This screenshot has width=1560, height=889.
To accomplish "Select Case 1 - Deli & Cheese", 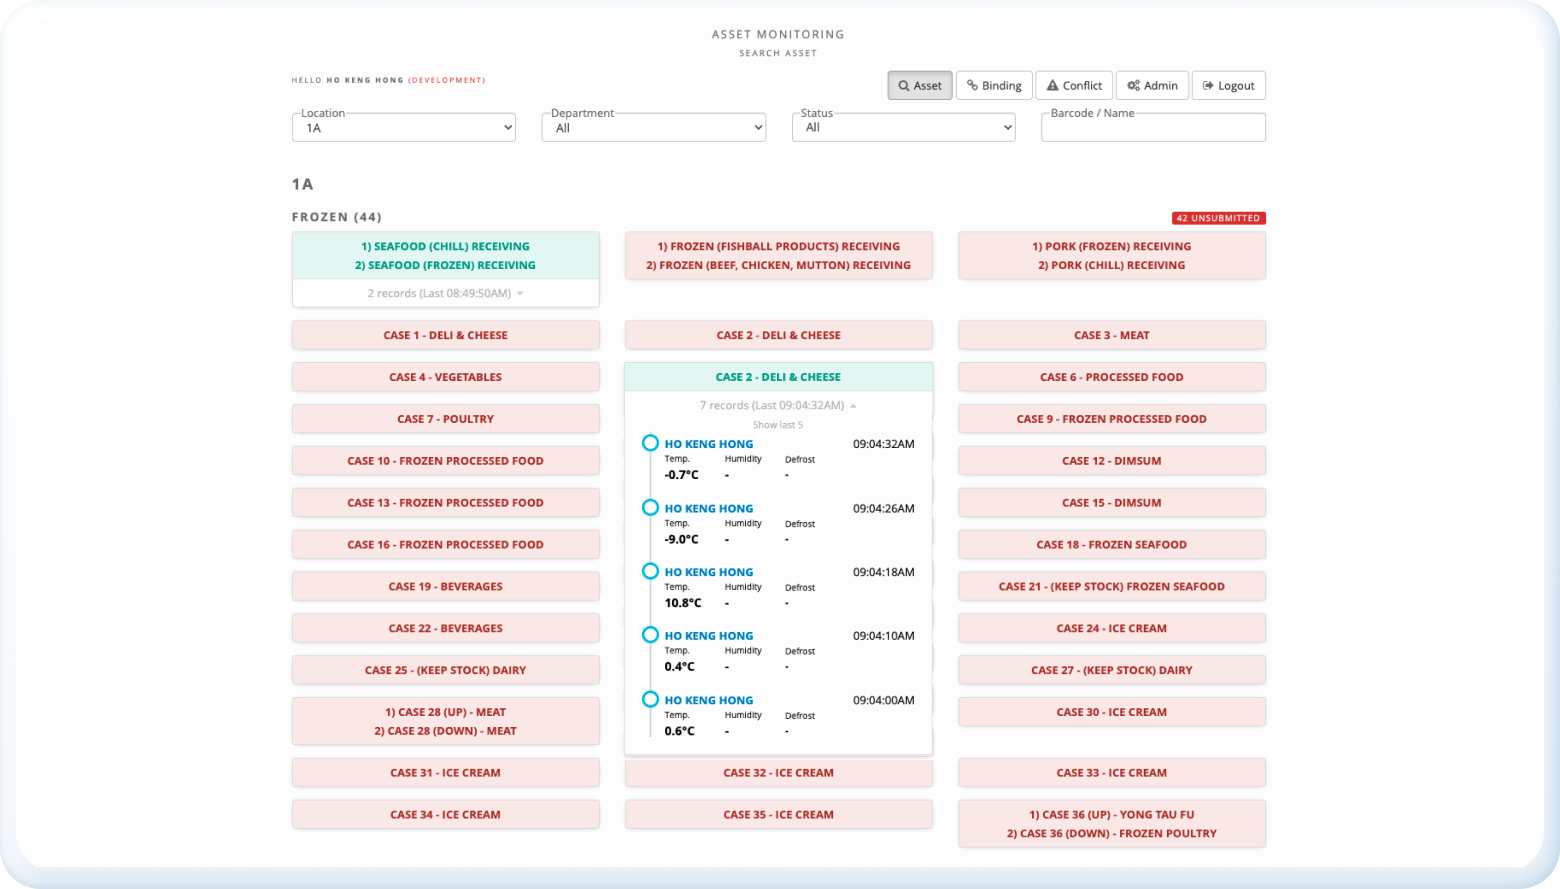I will [x=446, y=335].
